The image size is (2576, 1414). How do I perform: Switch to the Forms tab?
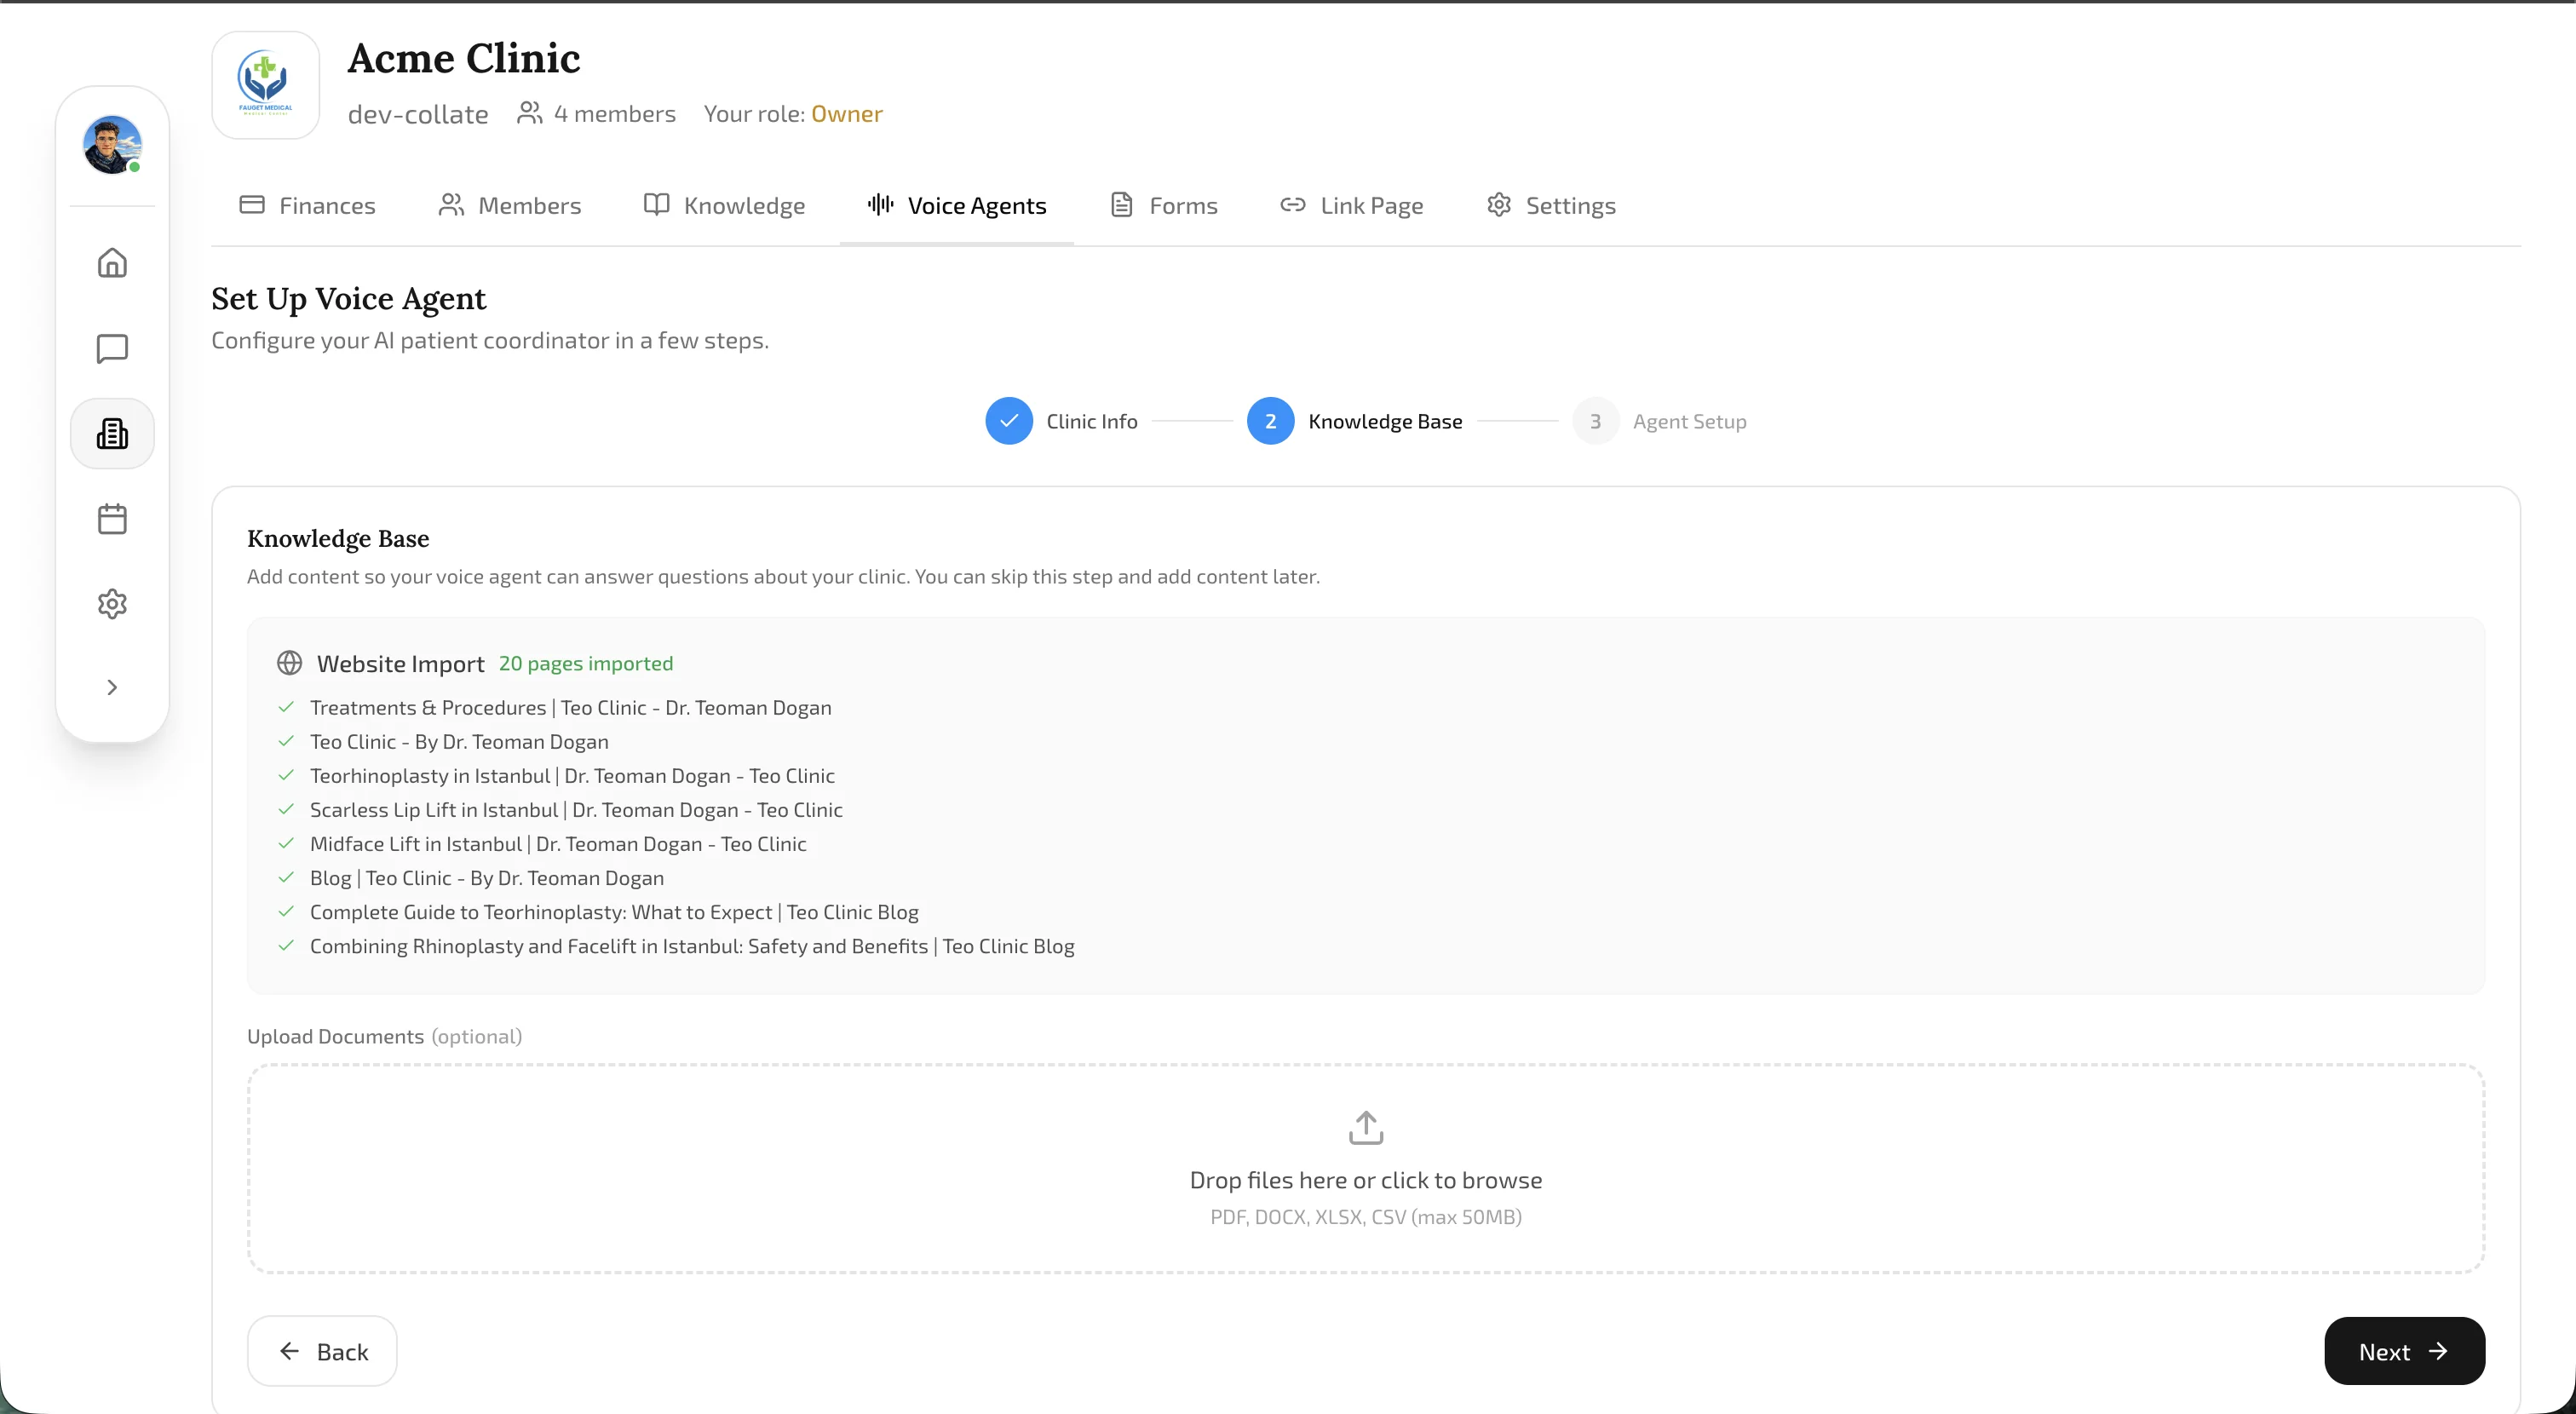(x=1163, y=205)
